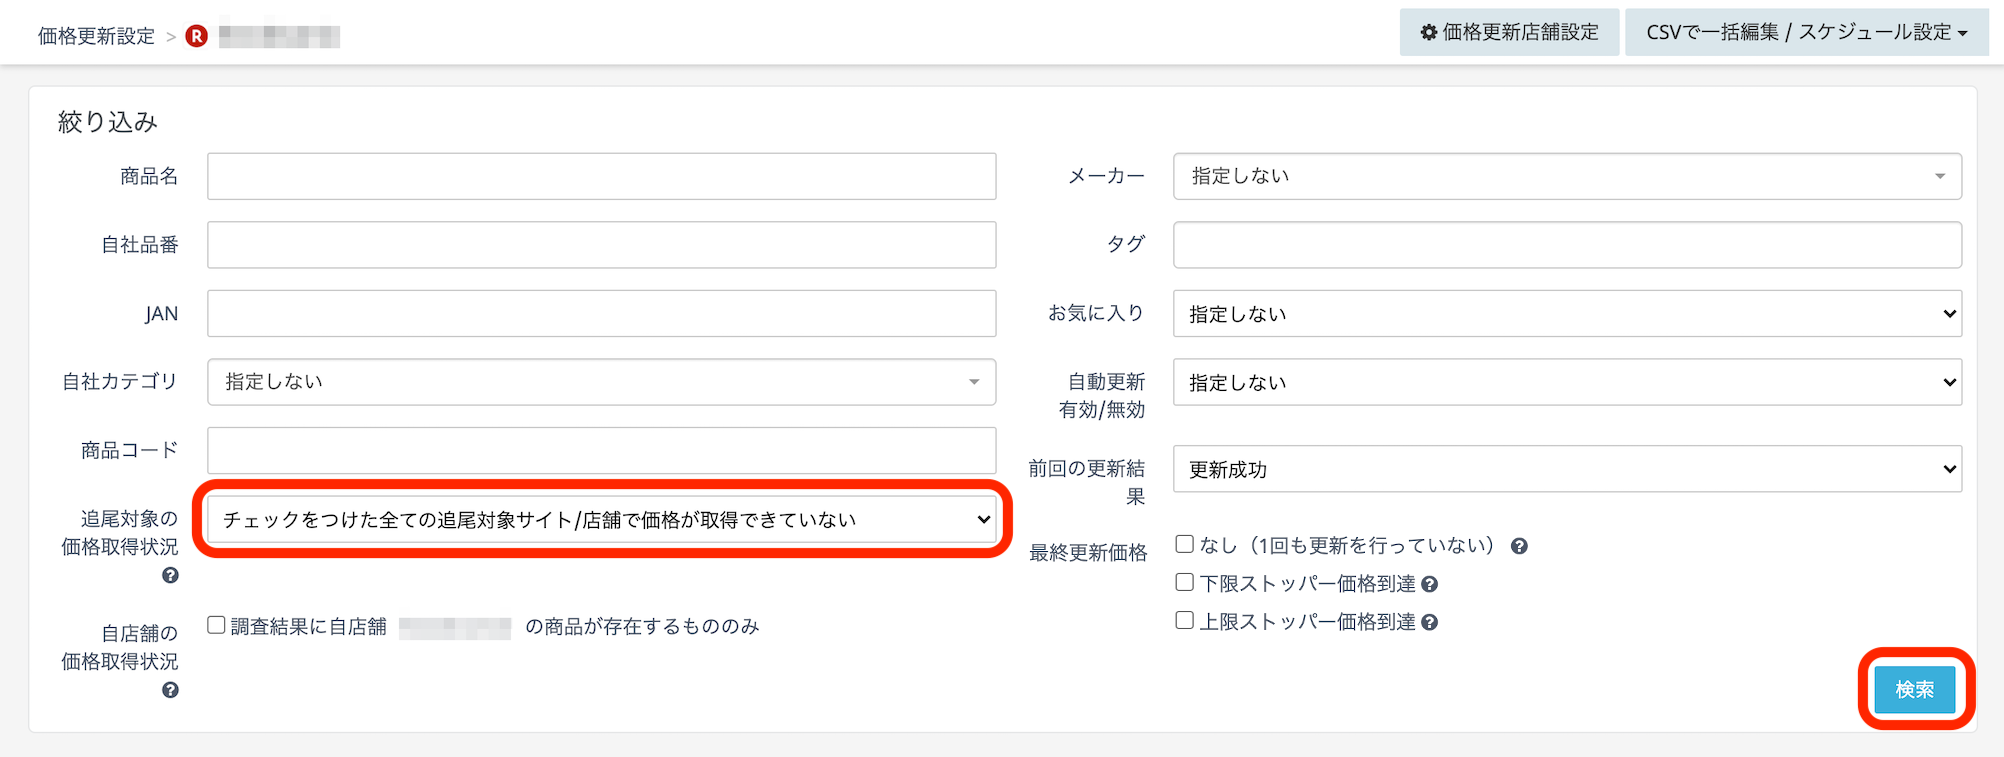
Task: Click help icon beside 上限ストッパー価格到達
Action: pos(1429,622)
